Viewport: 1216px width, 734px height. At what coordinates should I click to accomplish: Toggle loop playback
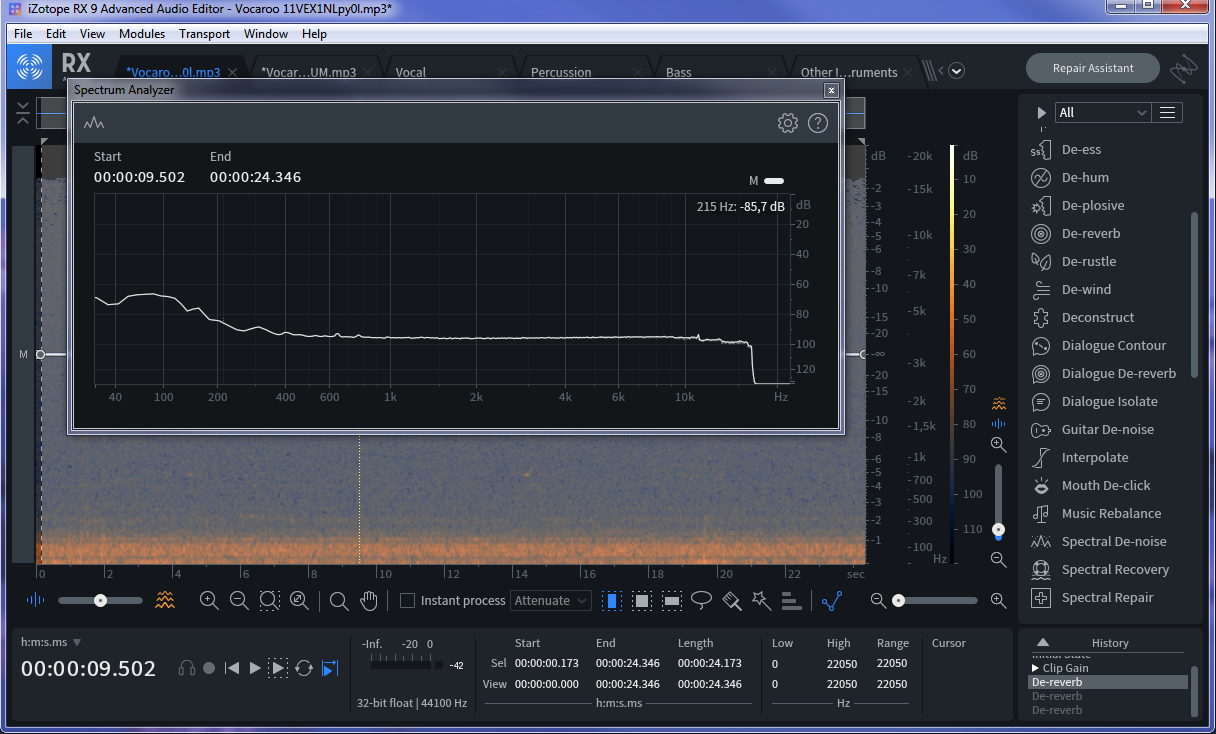point(304,668)
